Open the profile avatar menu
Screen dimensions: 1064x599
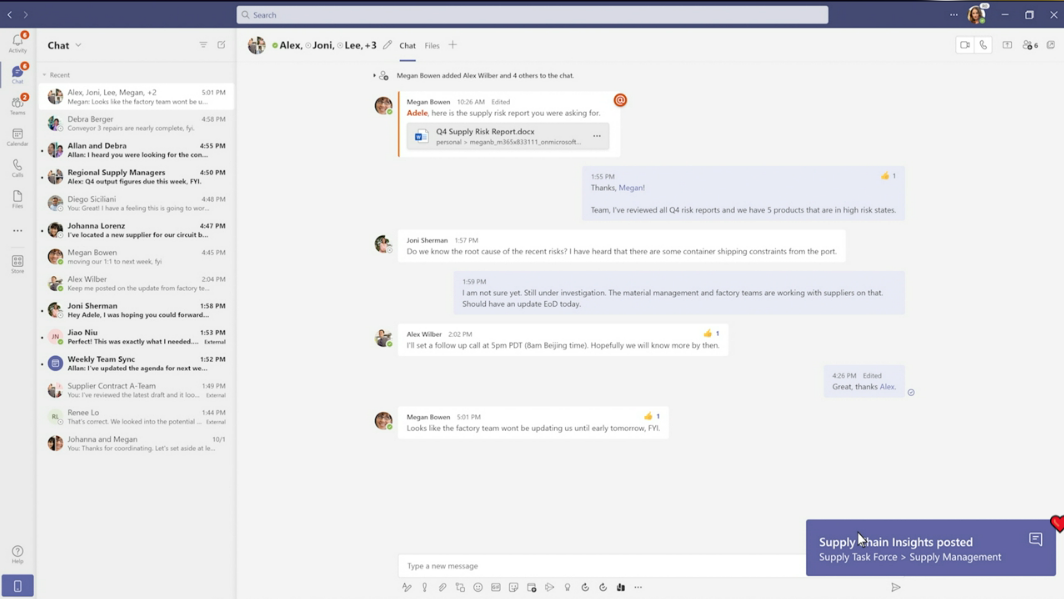coord(976,14)
